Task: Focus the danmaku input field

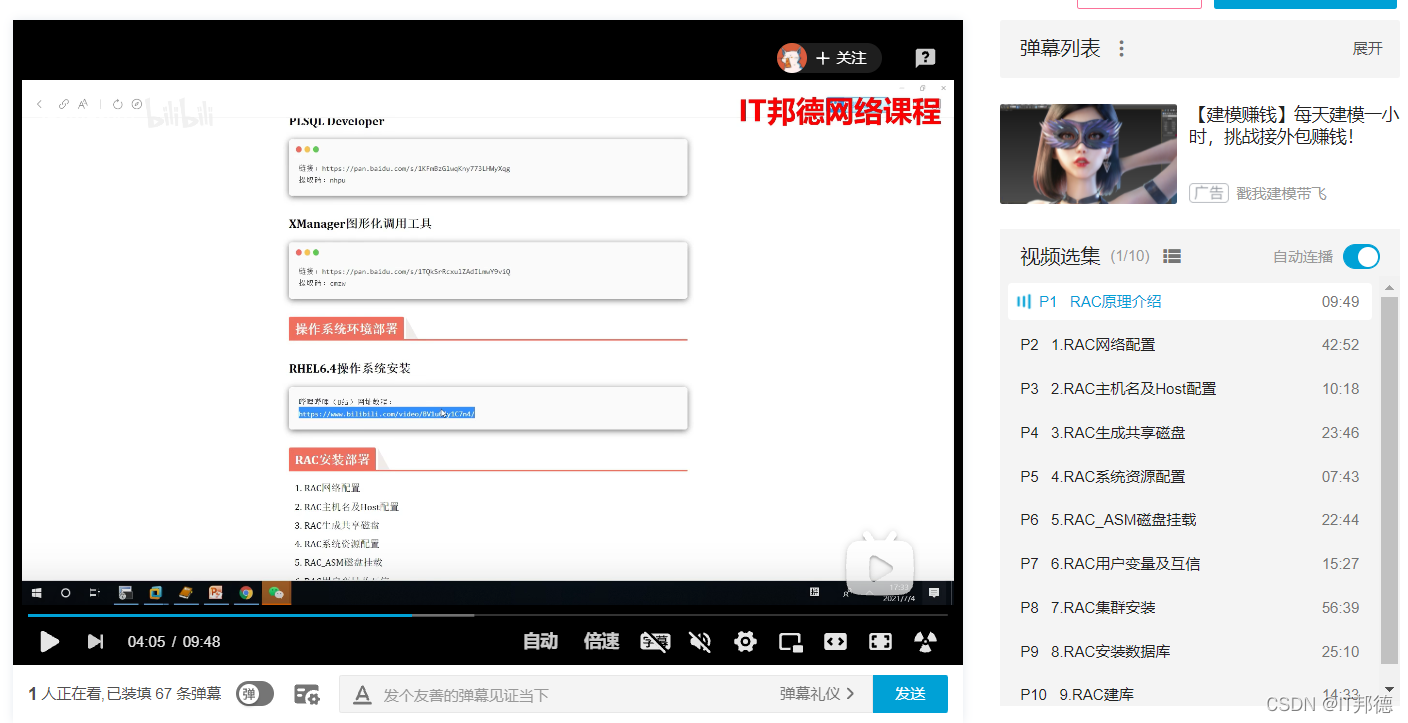Action: [x=575, y=694]
